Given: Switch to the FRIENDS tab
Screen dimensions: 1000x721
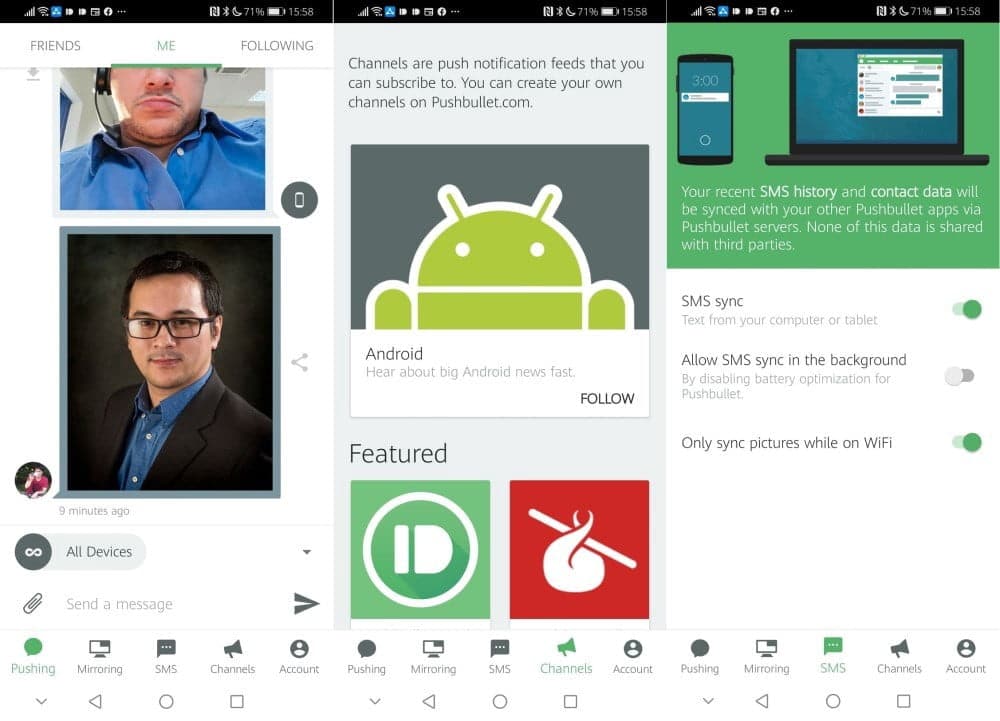Looking at the screenshot, I should tap(55, 45).
